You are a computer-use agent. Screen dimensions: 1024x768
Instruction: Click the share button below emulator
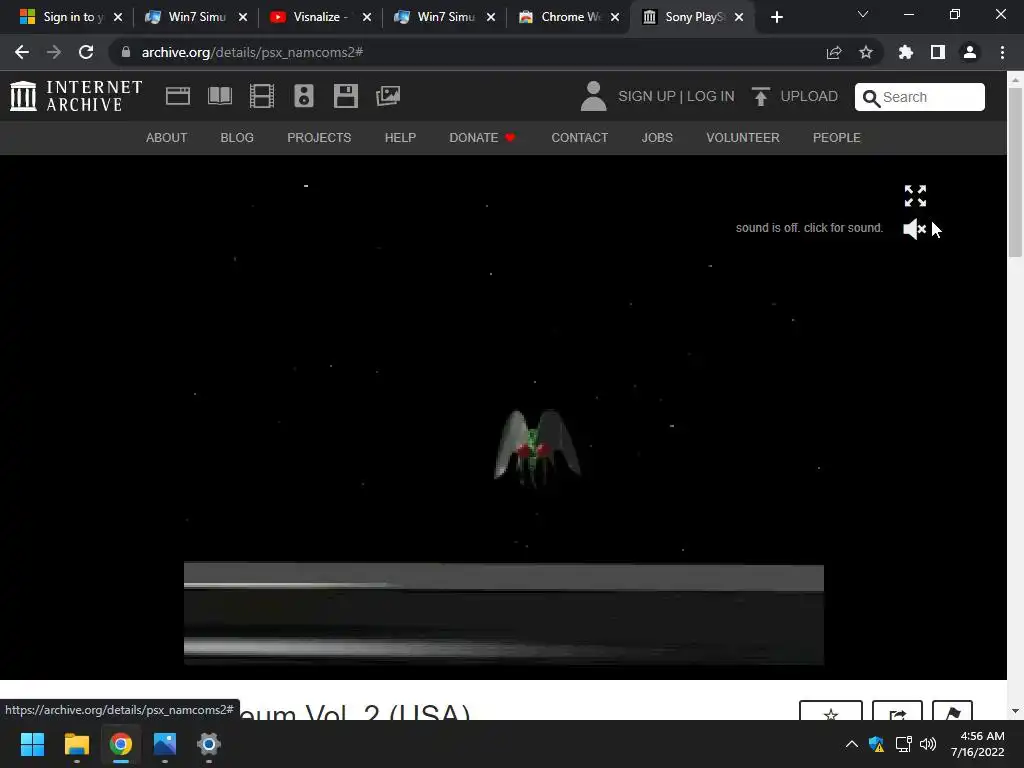click(897, 712)
